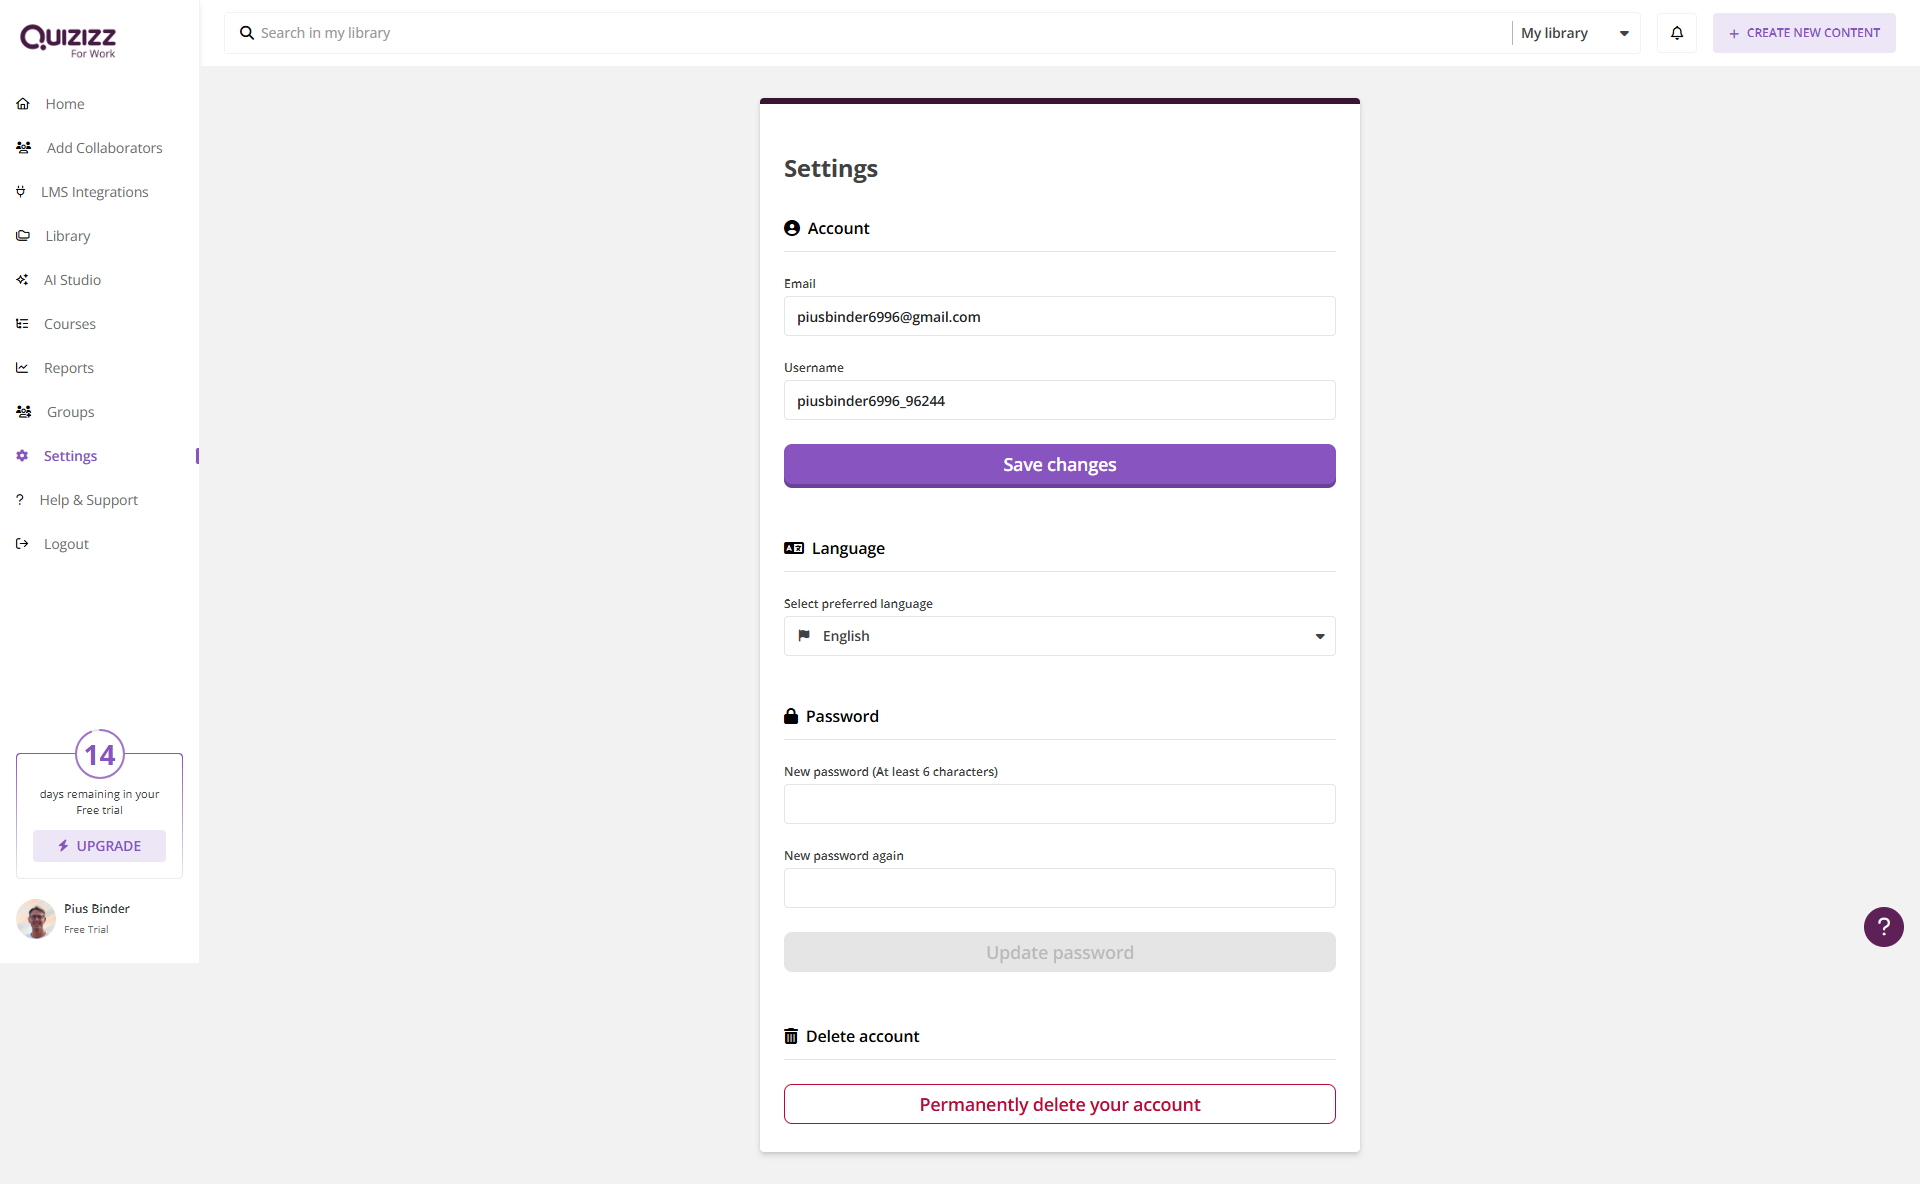
Task: Click the Upgrade button in the trial box
Action: [99, 846]
